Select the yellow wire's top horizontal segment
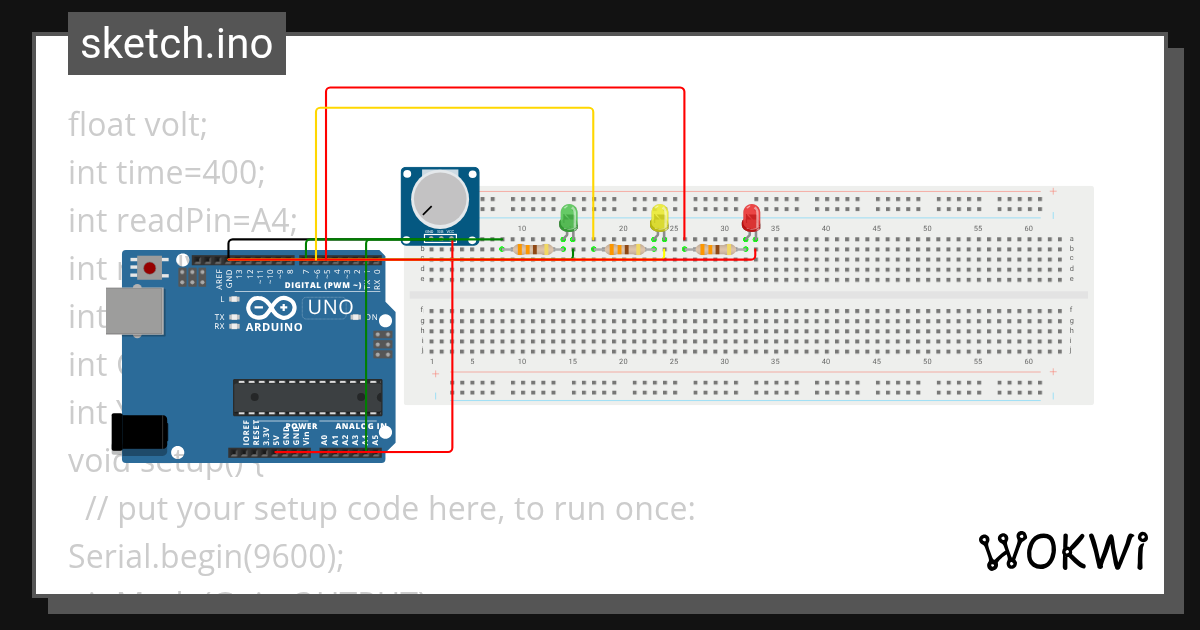1200x630 pixels. [455, 108]
